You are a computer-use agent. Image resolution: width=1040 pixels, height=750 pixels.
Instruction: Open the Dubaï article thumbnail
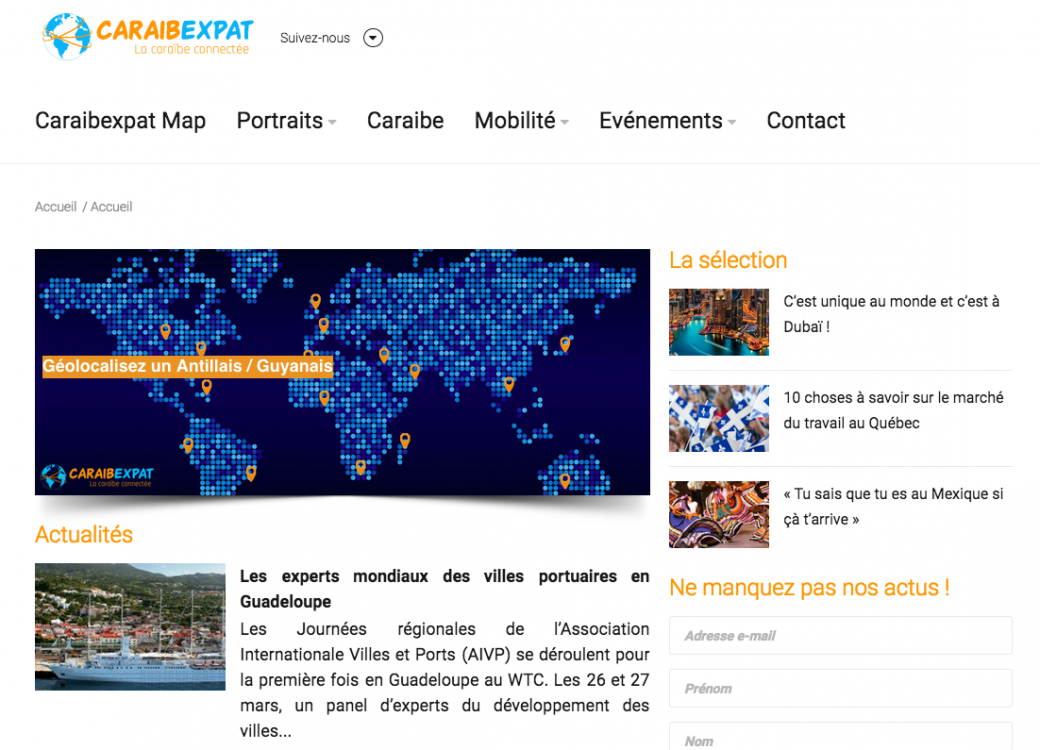[718, 322]
